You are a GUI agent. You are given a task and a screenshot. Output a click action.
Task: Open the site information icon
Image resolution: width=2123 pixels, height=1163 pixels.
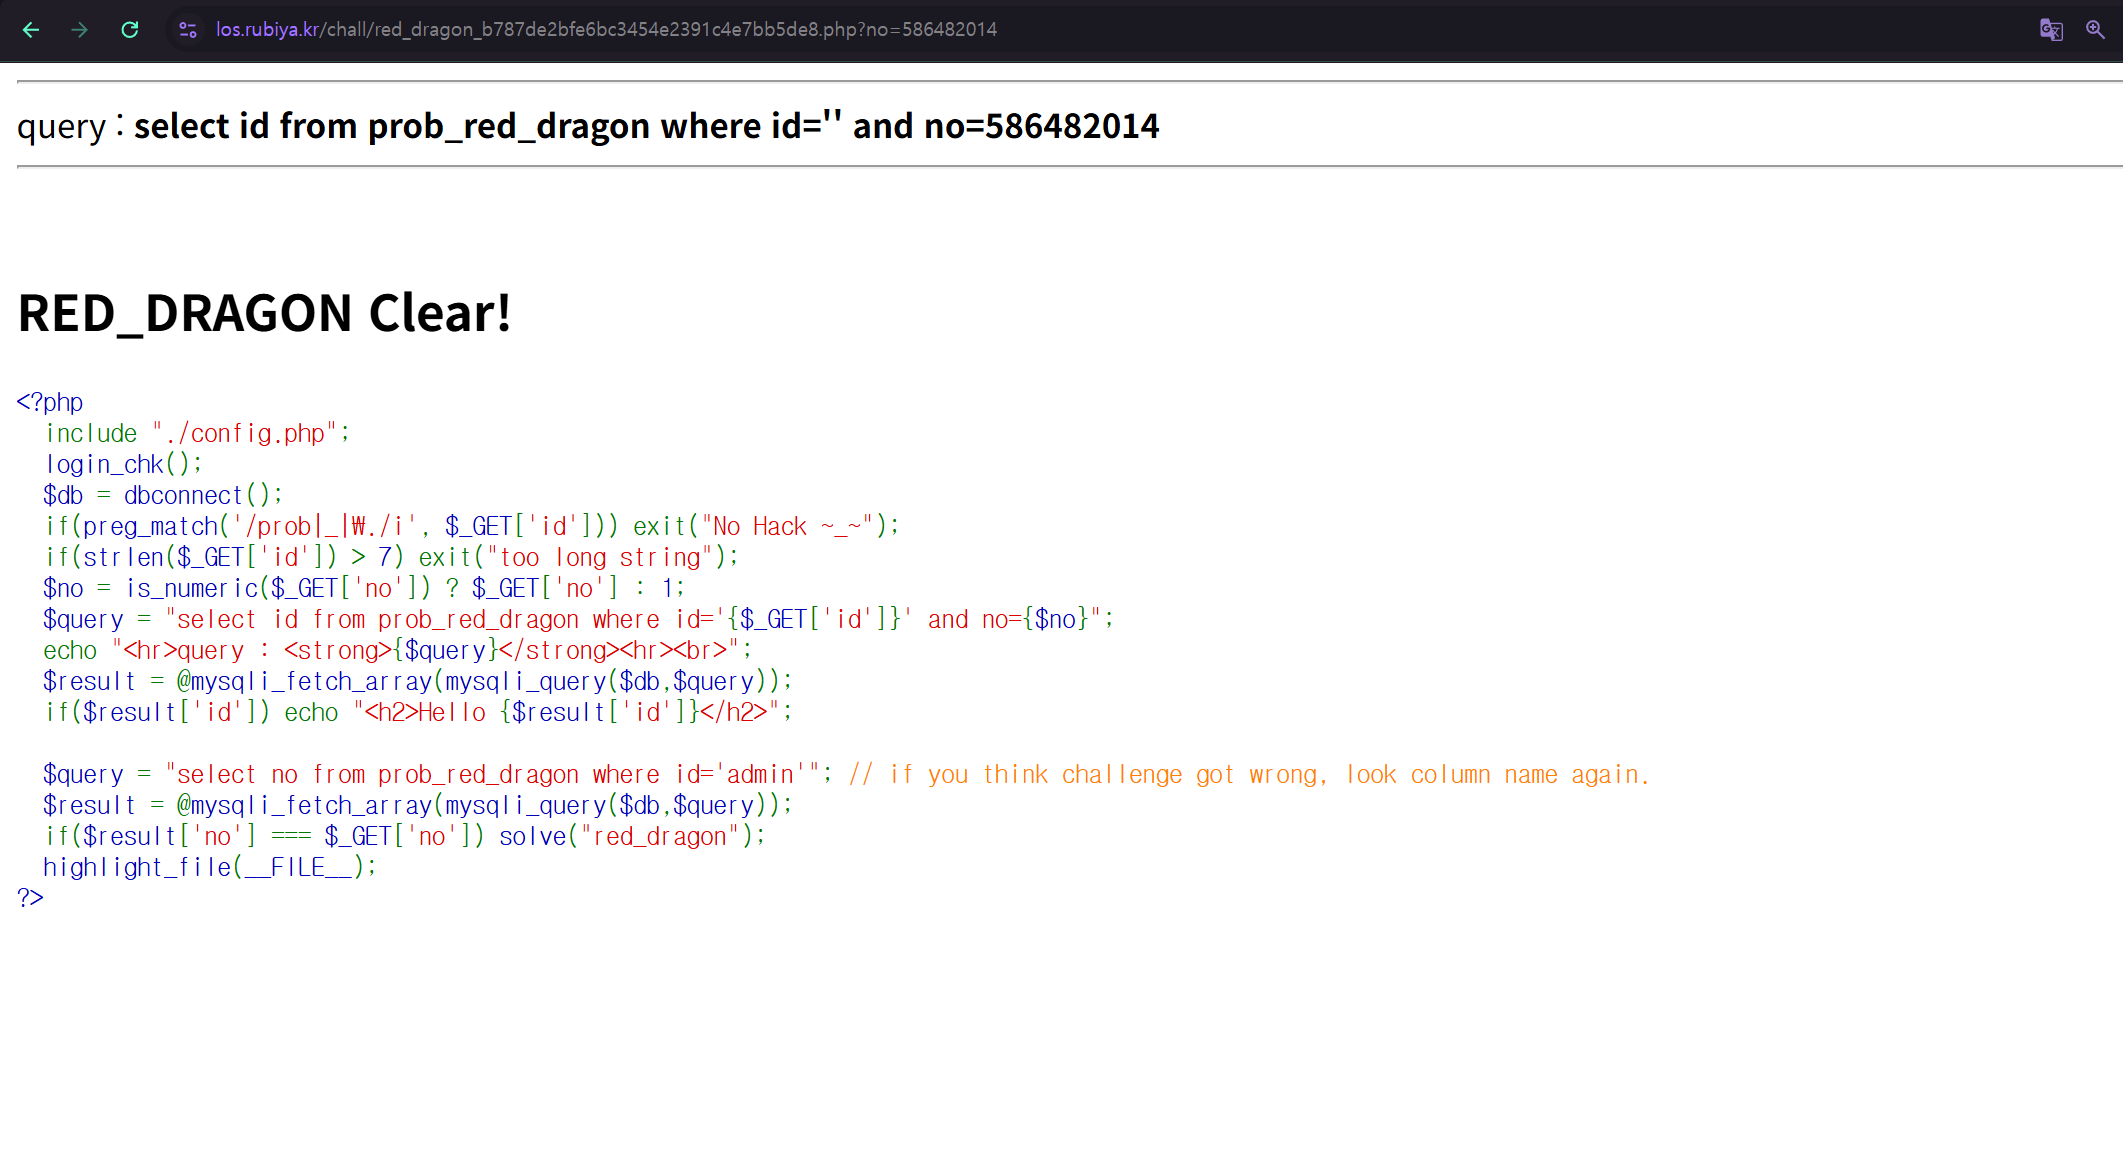(x=187, y=30)
